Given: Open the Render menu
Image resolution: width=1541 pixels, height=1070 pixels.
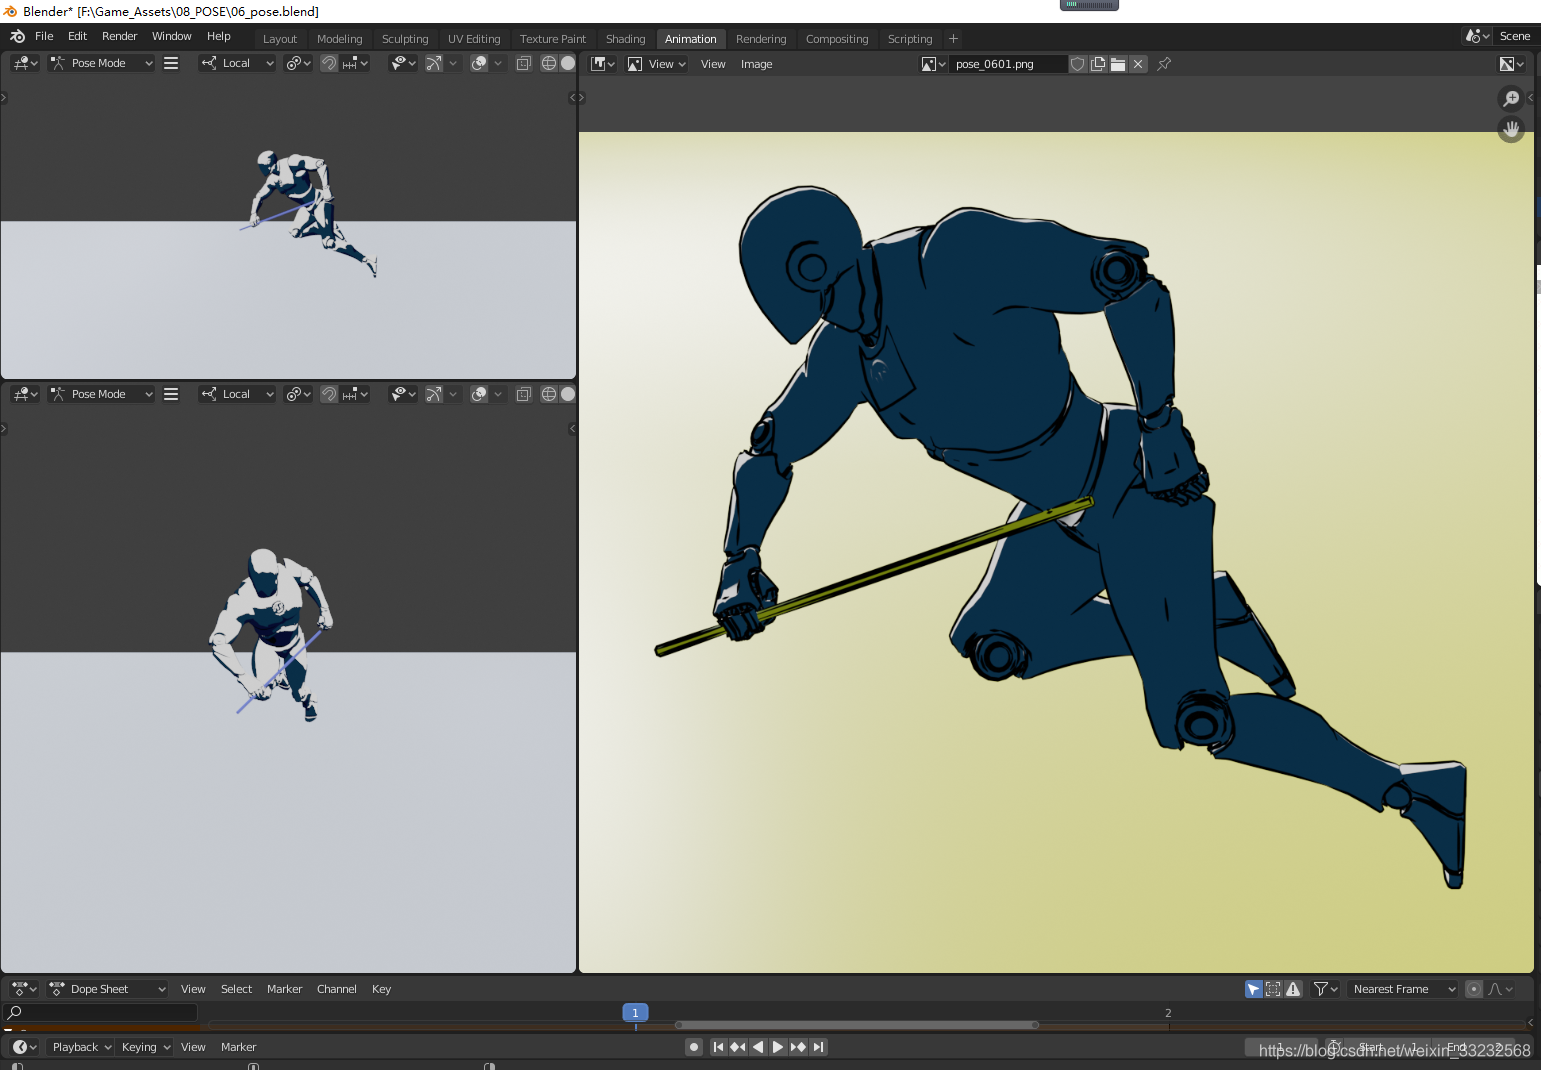Looking at the screenshot, I should point(119,36).
